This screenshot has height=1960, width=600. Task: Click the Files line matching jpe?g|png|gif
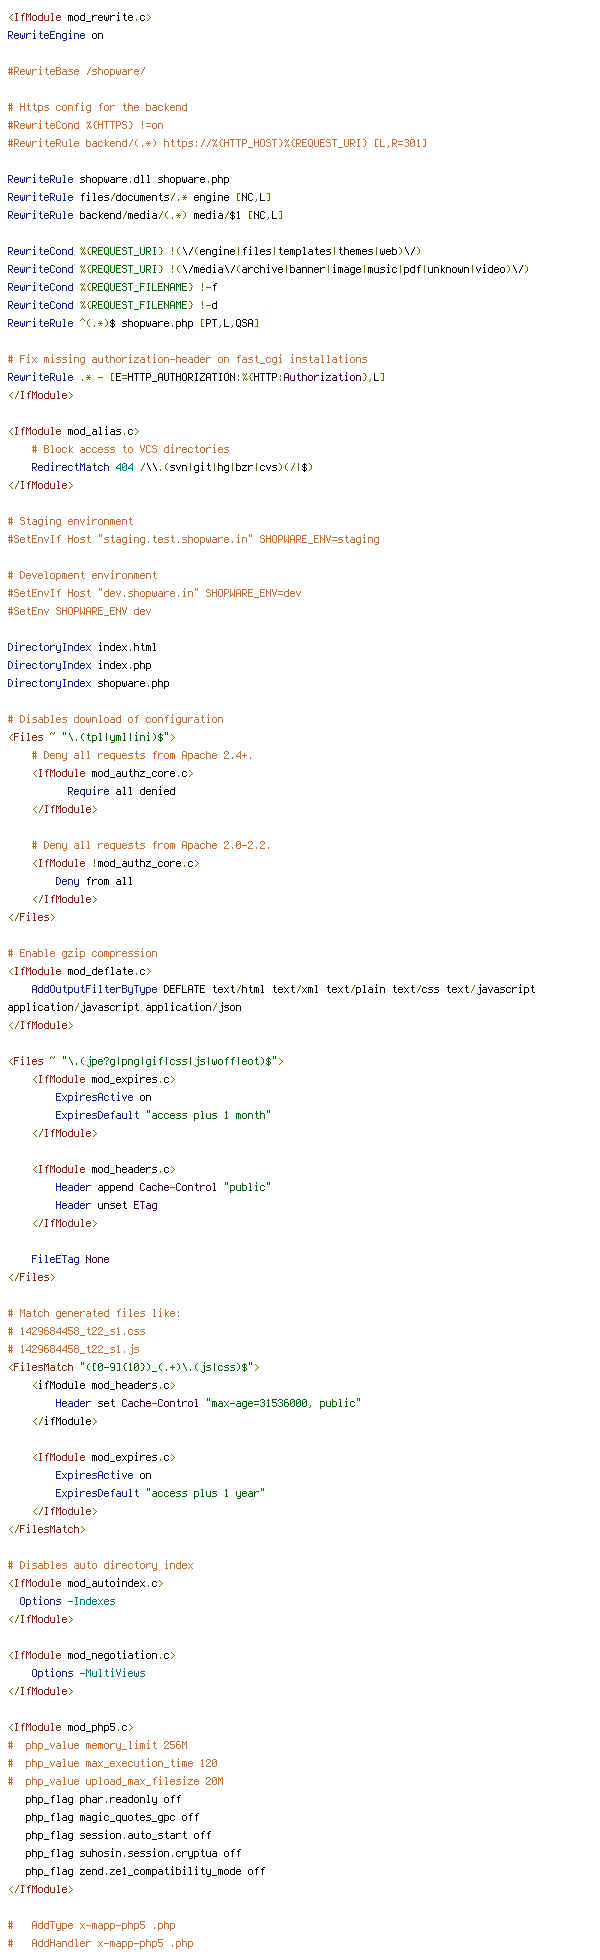[145, 1061]
